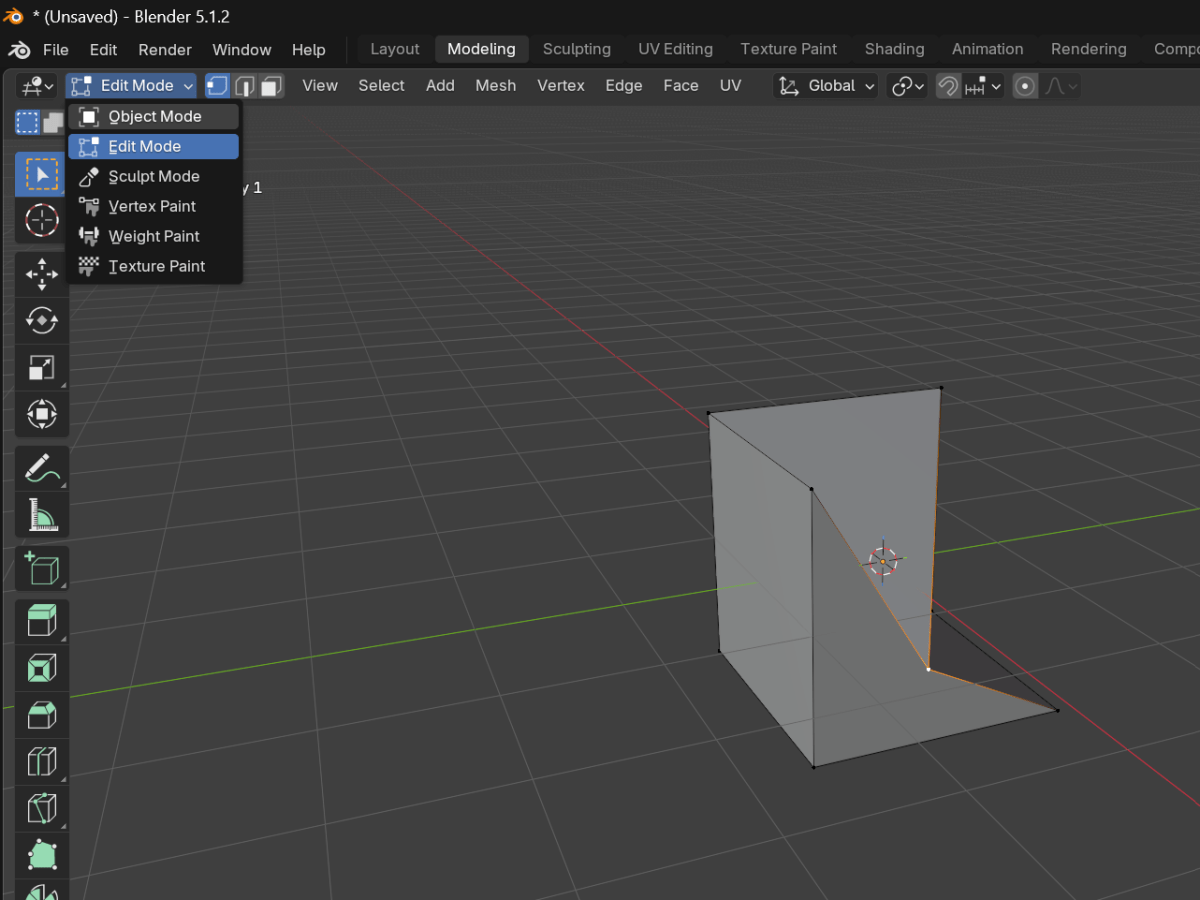
Task: Open the viewport Add menu
Action: (x=440, y=86)
